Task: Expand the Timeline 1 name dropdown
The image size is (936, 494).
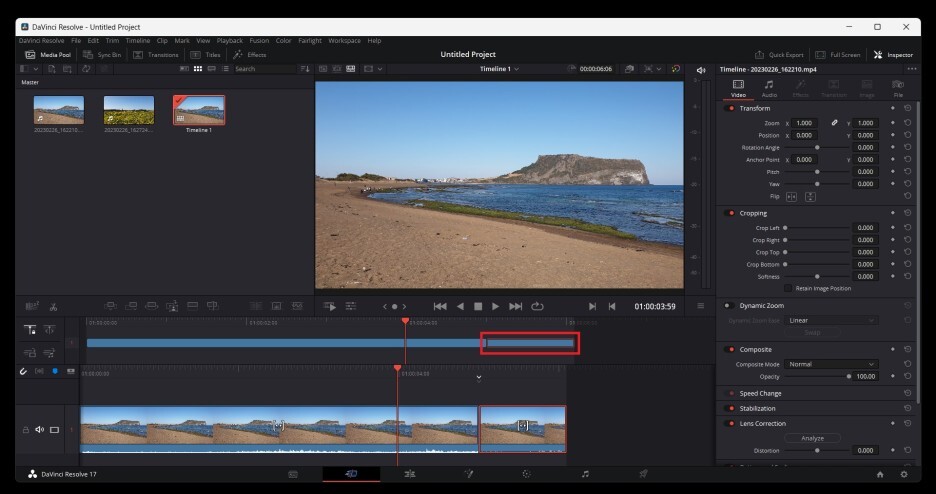Action: [x=498, y=69]
